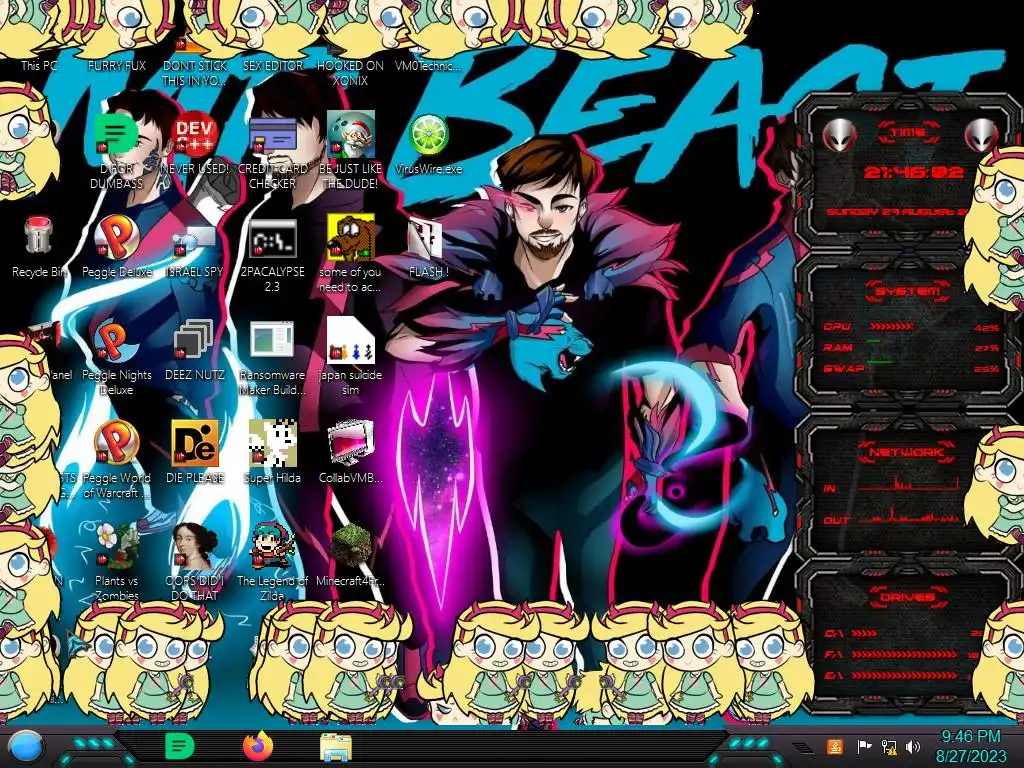Click the network OUT graph
This screenshot has width=1024, height=768.
click(908, 515)
